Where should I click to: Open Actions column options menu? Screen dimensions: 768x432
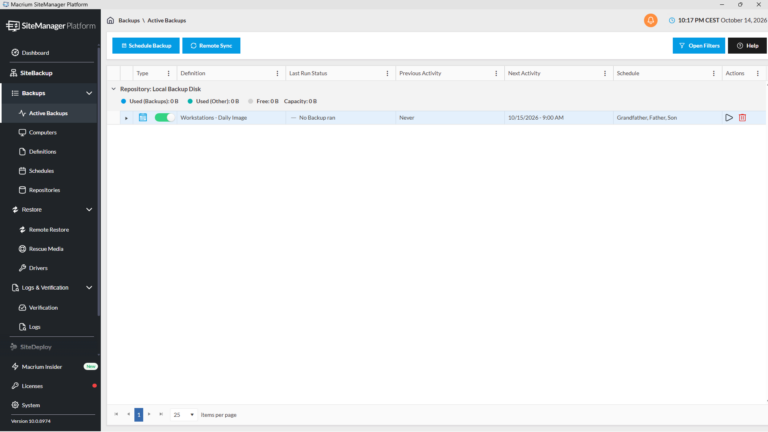pyautogui.click(x=757, y=73)
